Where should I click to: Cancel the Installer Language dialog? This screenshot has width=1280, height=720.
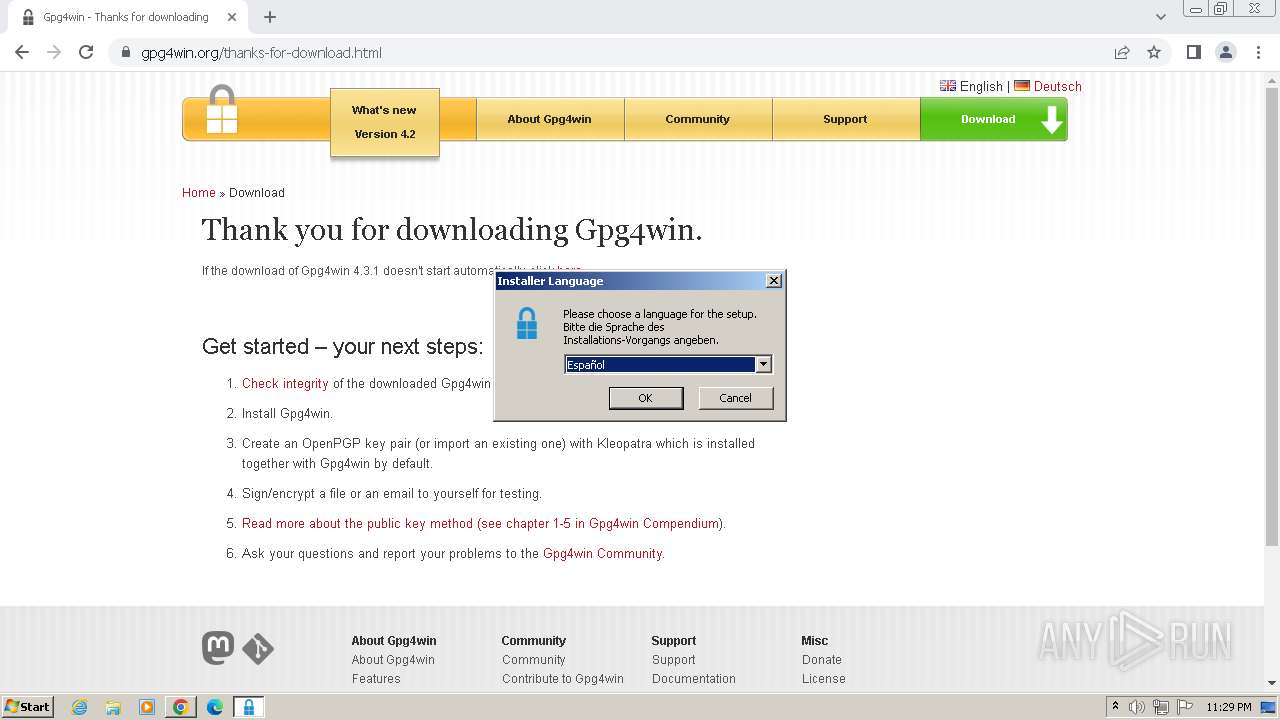coord(735,398)
